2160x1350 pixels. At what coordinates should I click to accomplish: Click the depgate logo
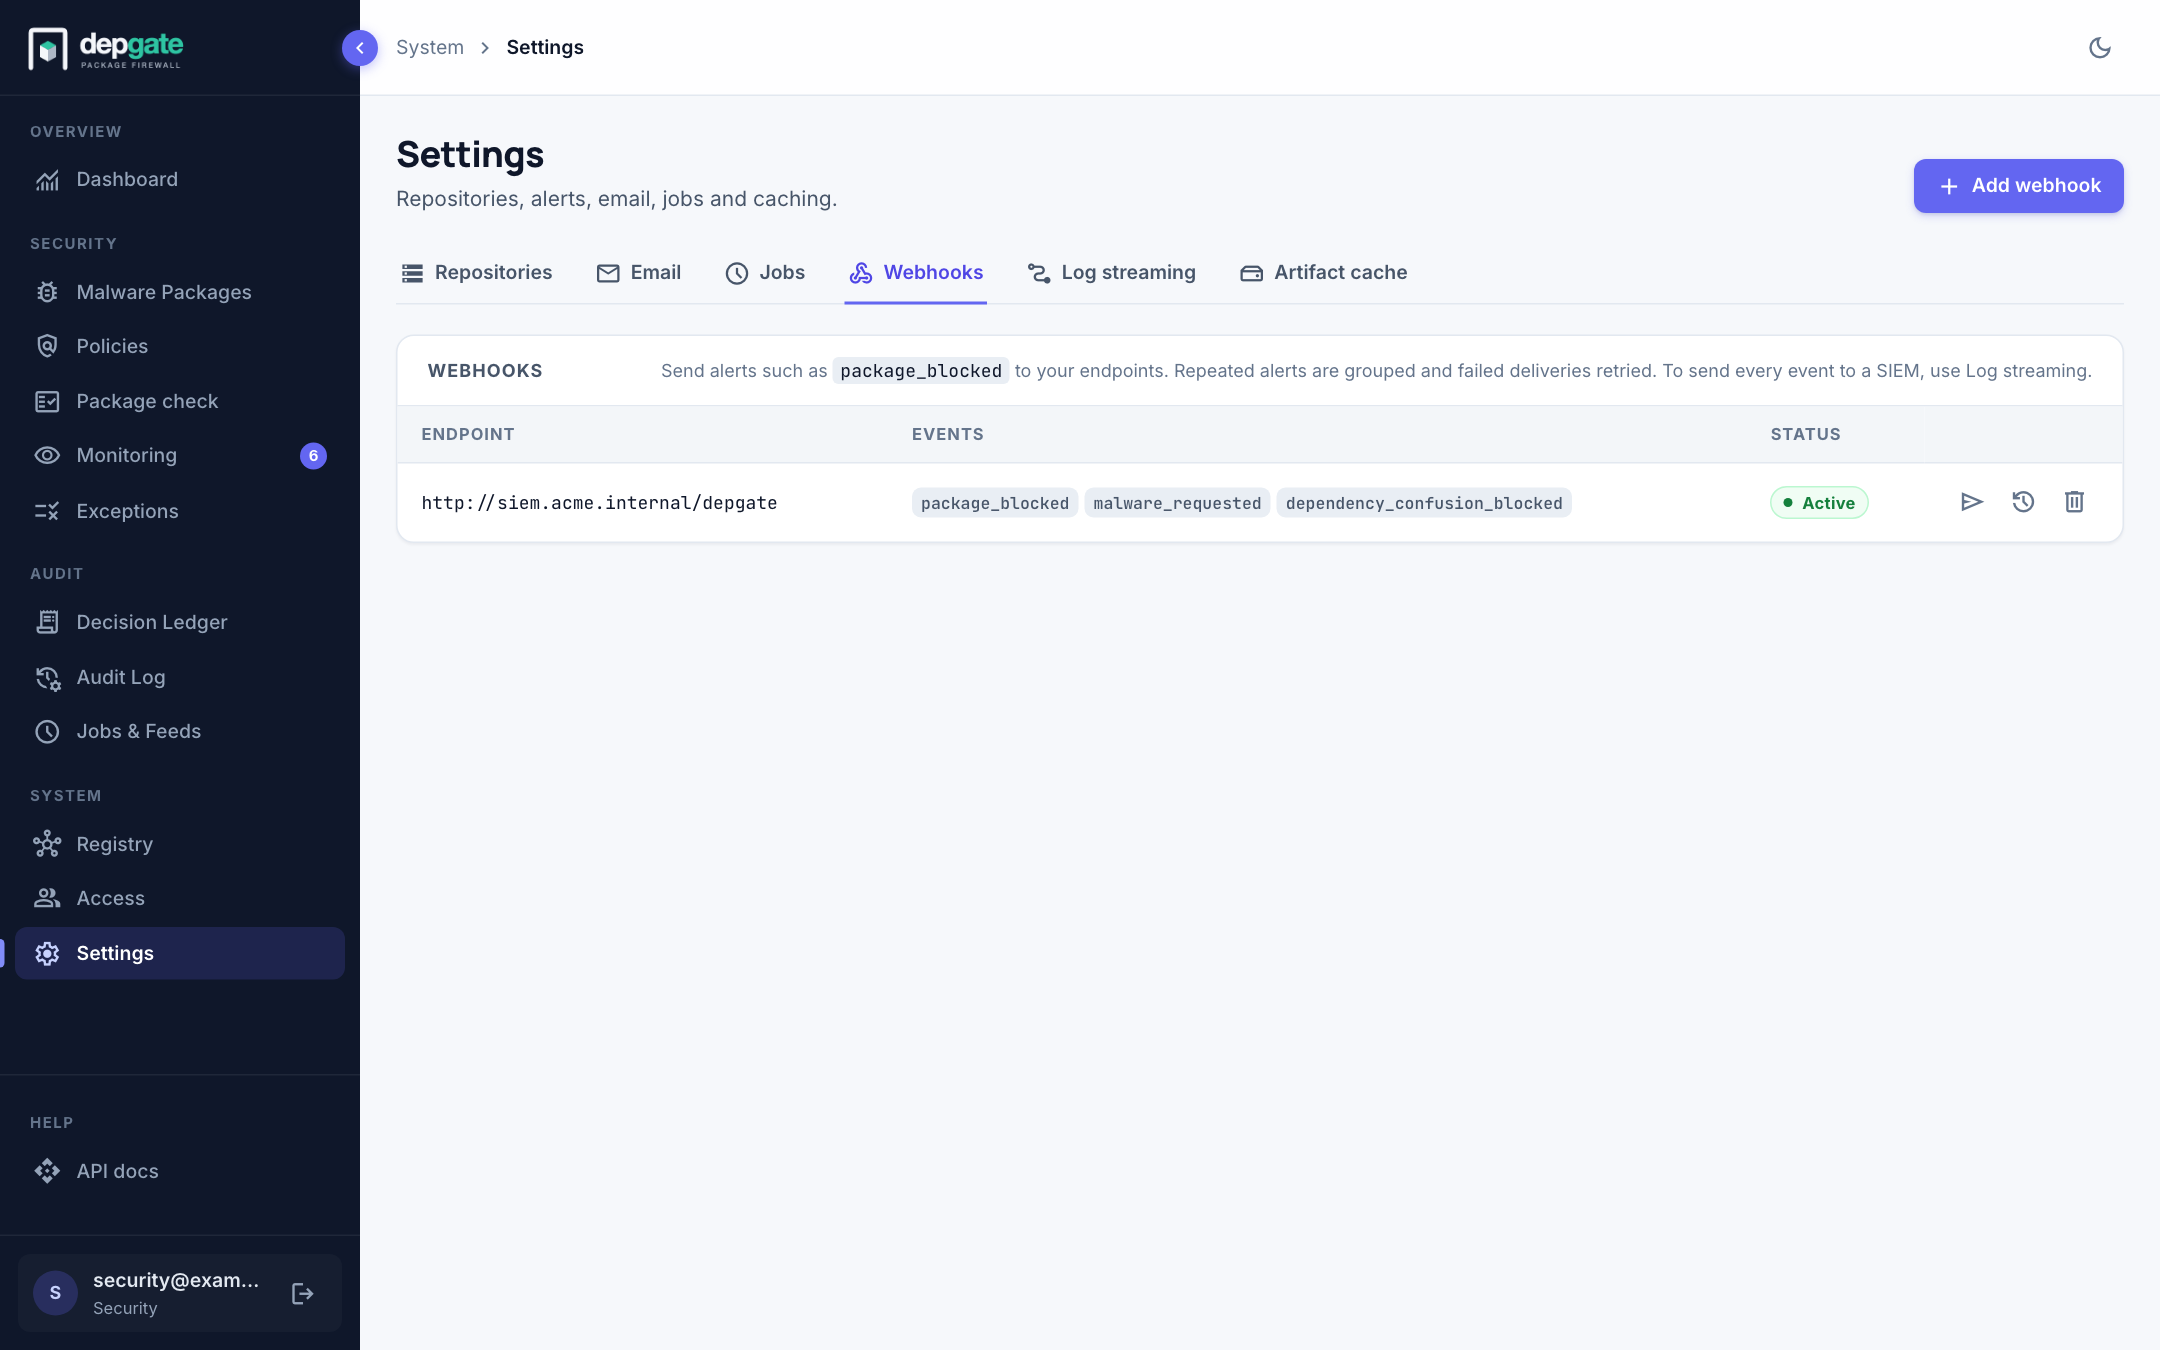106,48
